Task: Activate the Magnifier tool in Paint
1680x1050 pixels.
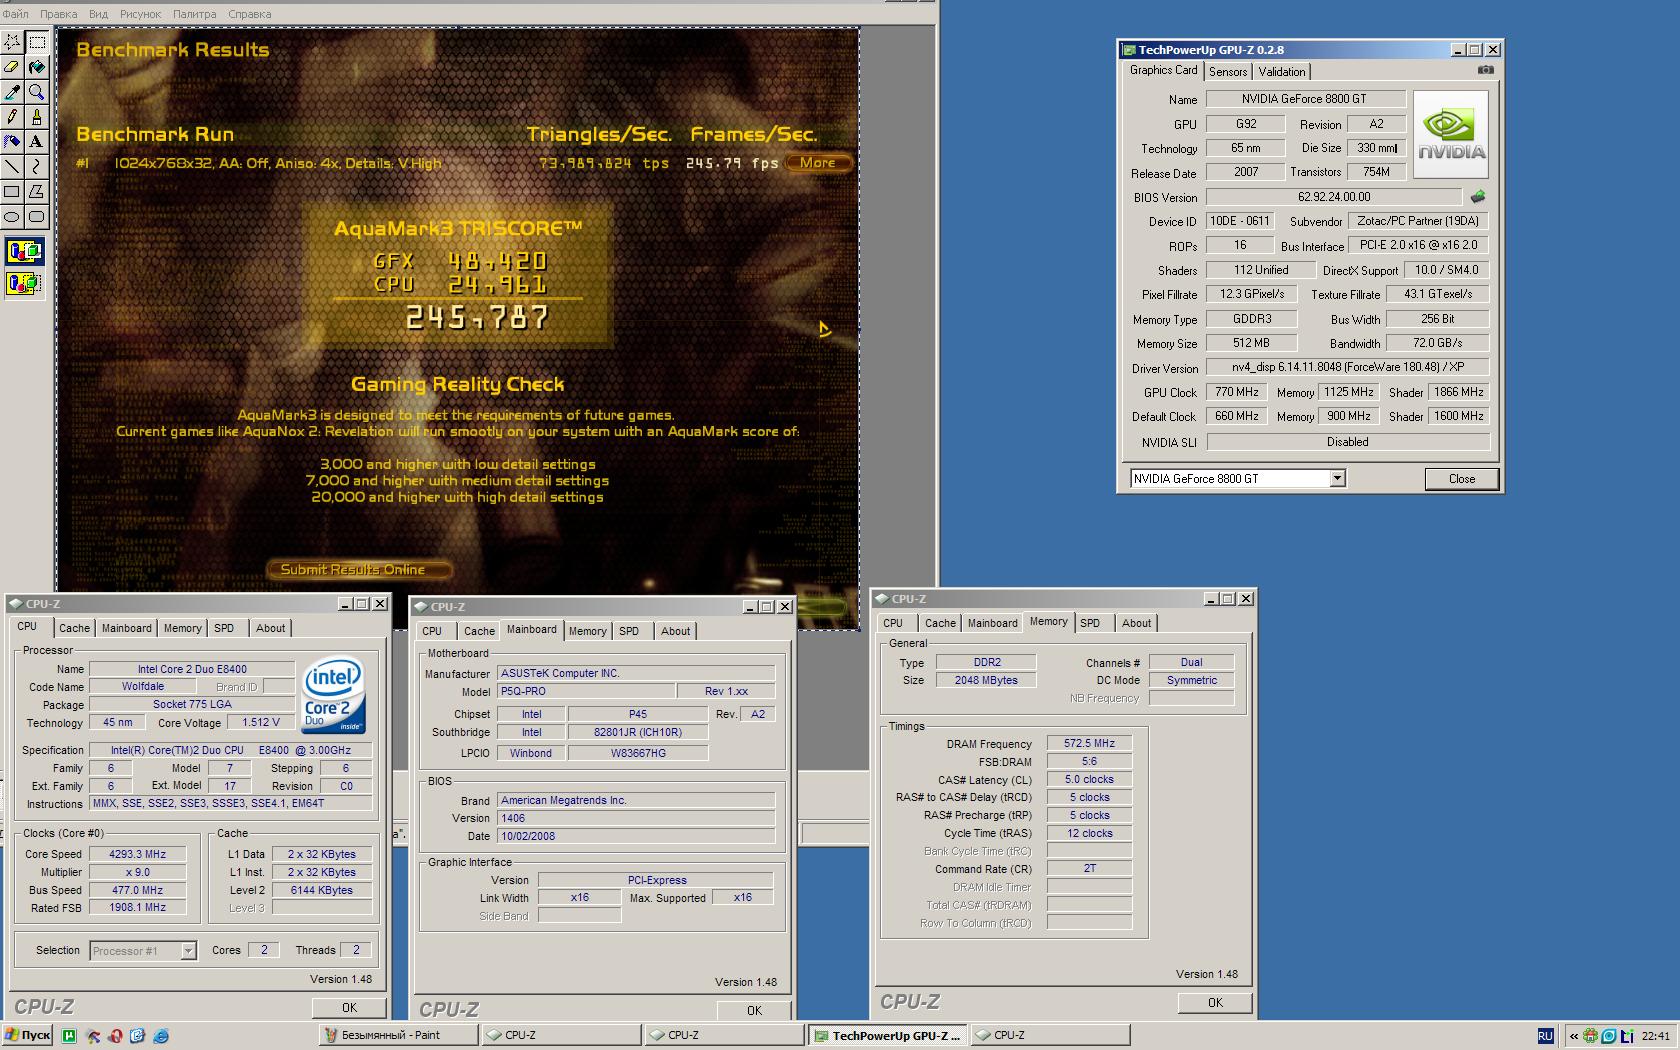Action: tap(37, 92)
